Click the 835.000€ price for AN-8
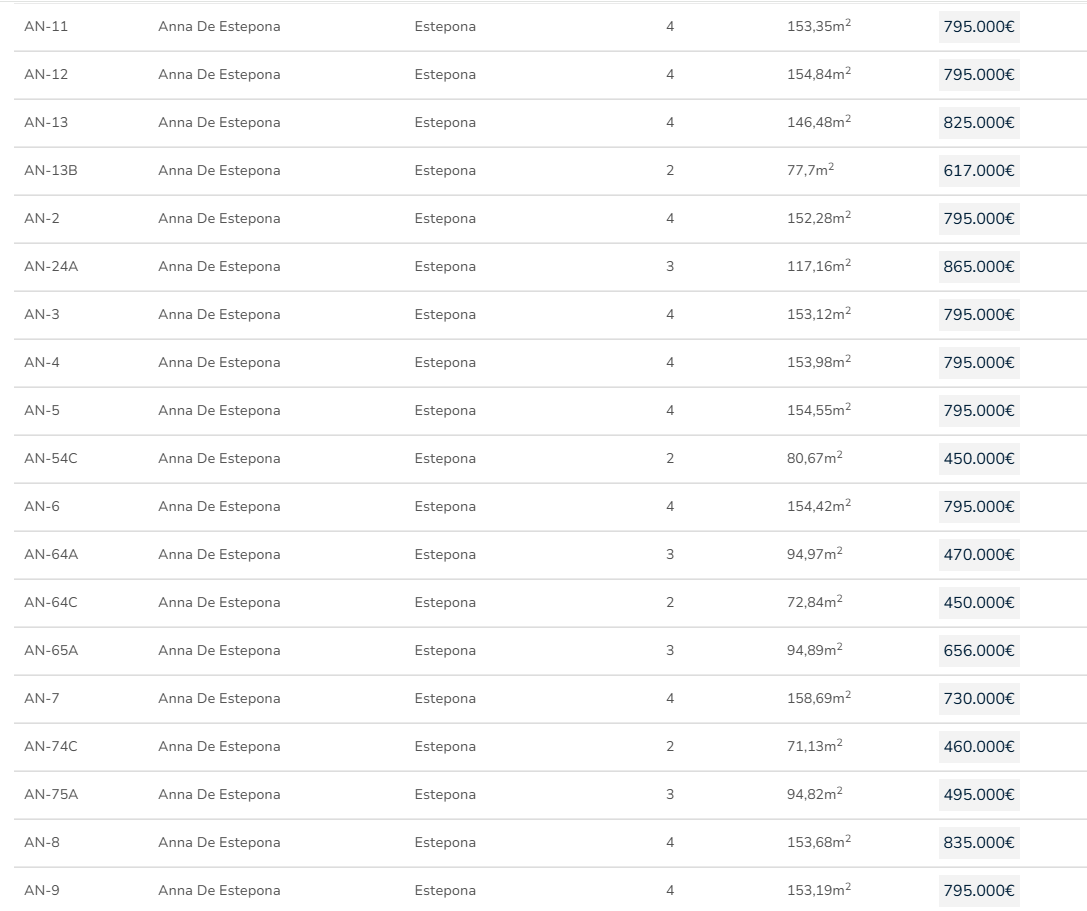The image size is (1087, 911). (978, 843)
